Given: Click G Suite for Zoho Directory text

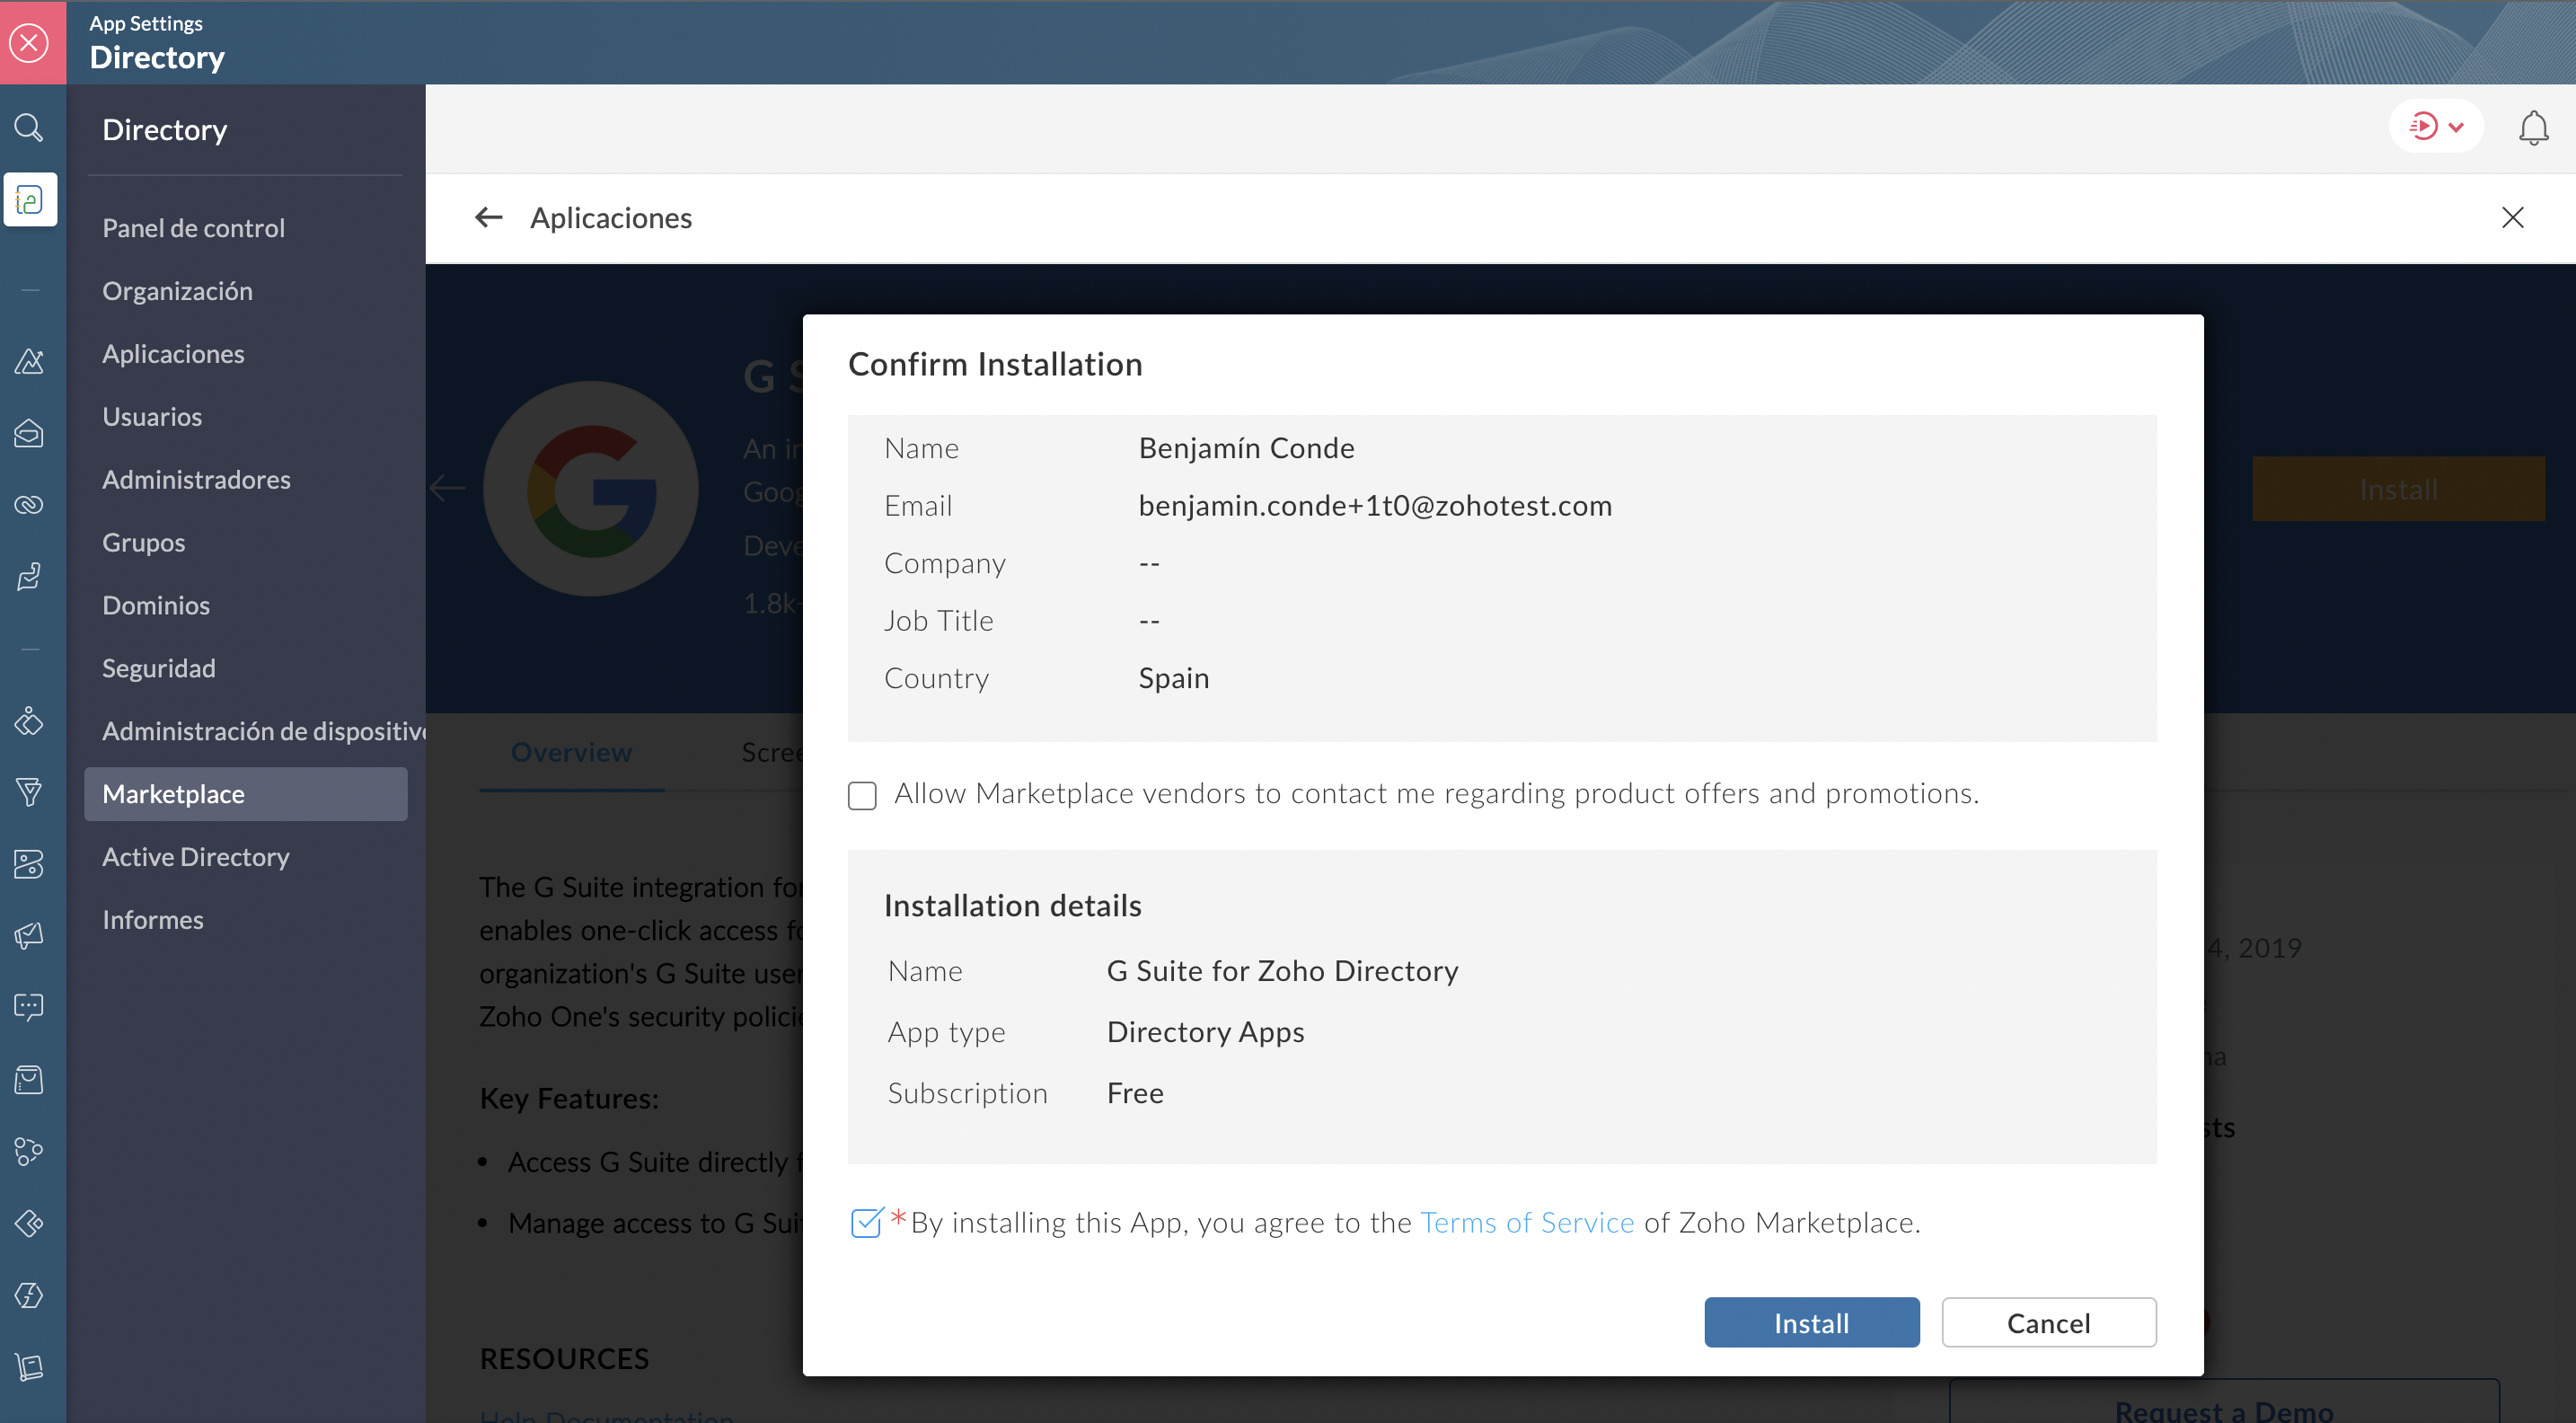Looking at the screenshot, I should [1282, 971].
